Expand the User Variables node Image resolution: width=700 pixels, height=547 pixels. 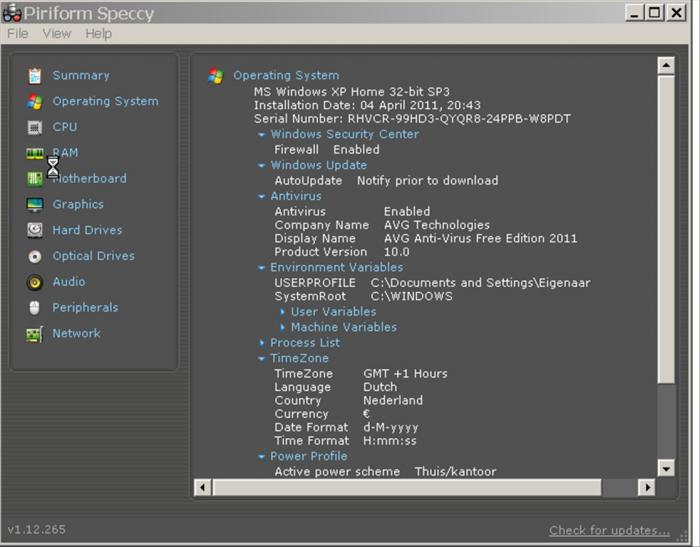pyautogui.click(x=282, y=312)
